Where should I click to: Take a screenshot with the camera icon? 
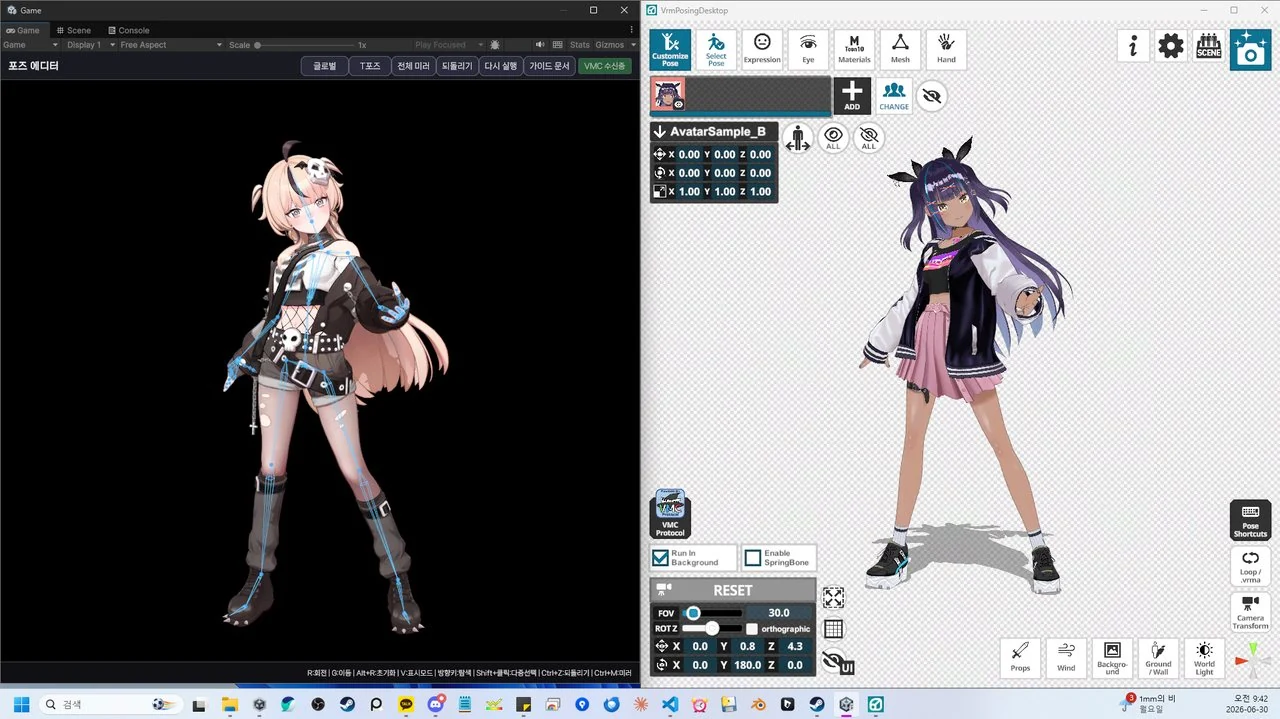click(x=1250, y=49)
